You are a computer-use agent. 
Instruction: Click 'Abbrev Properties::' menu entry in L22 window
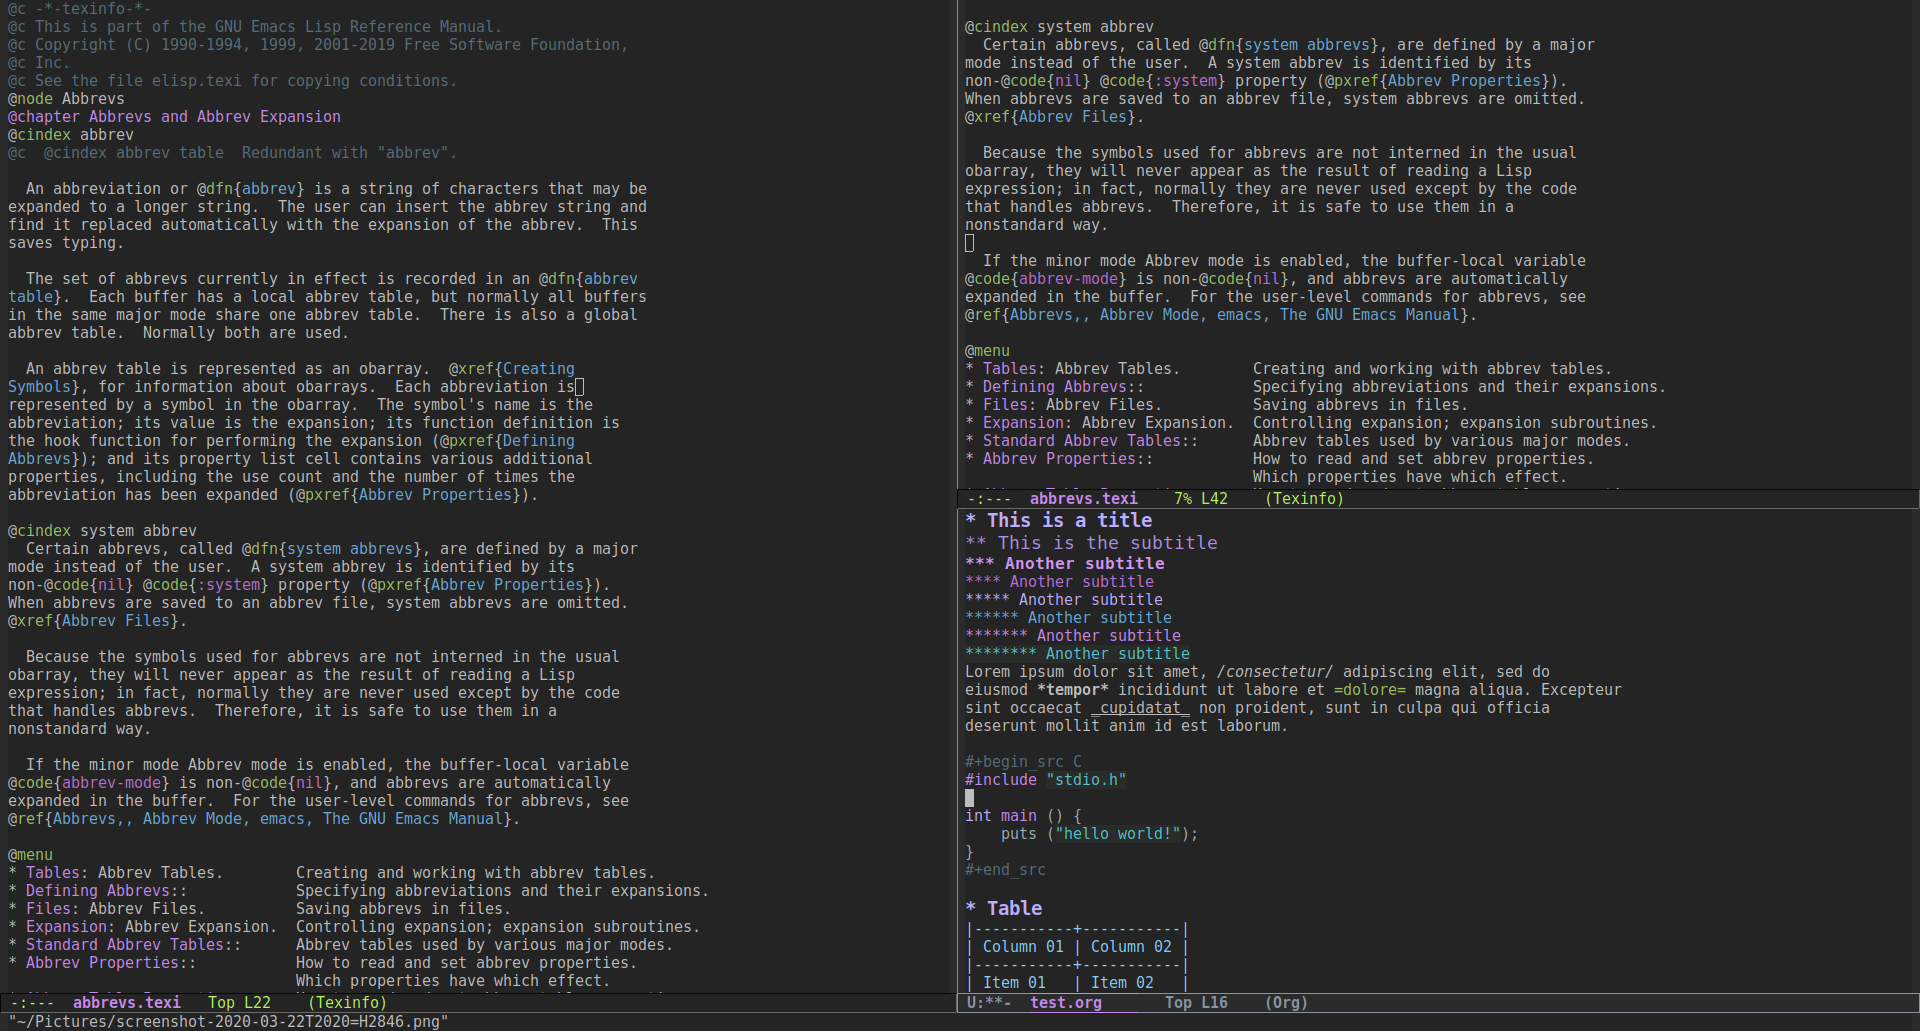coord(111,962)
